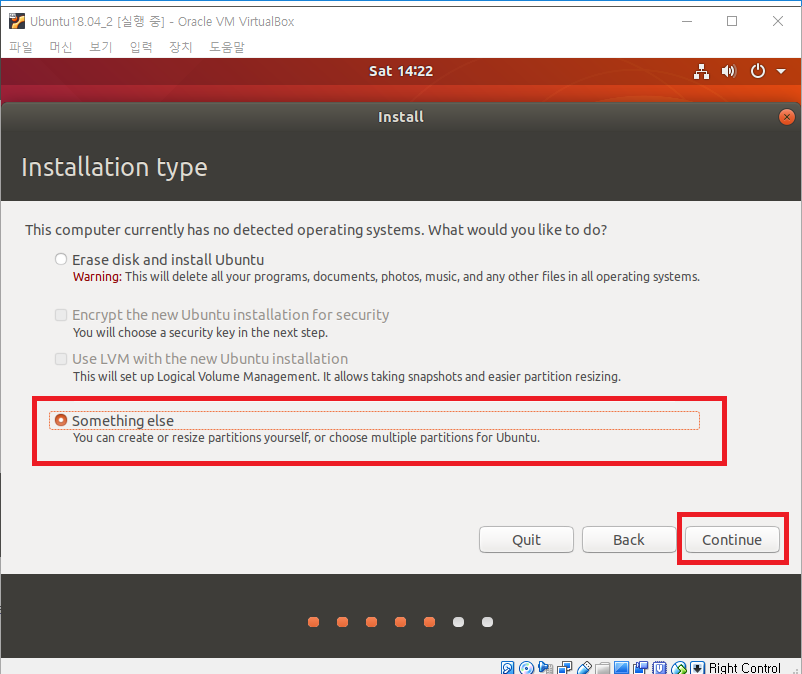802x674 pixels.
Task: Click the Install dialog title
Action: 401,117
